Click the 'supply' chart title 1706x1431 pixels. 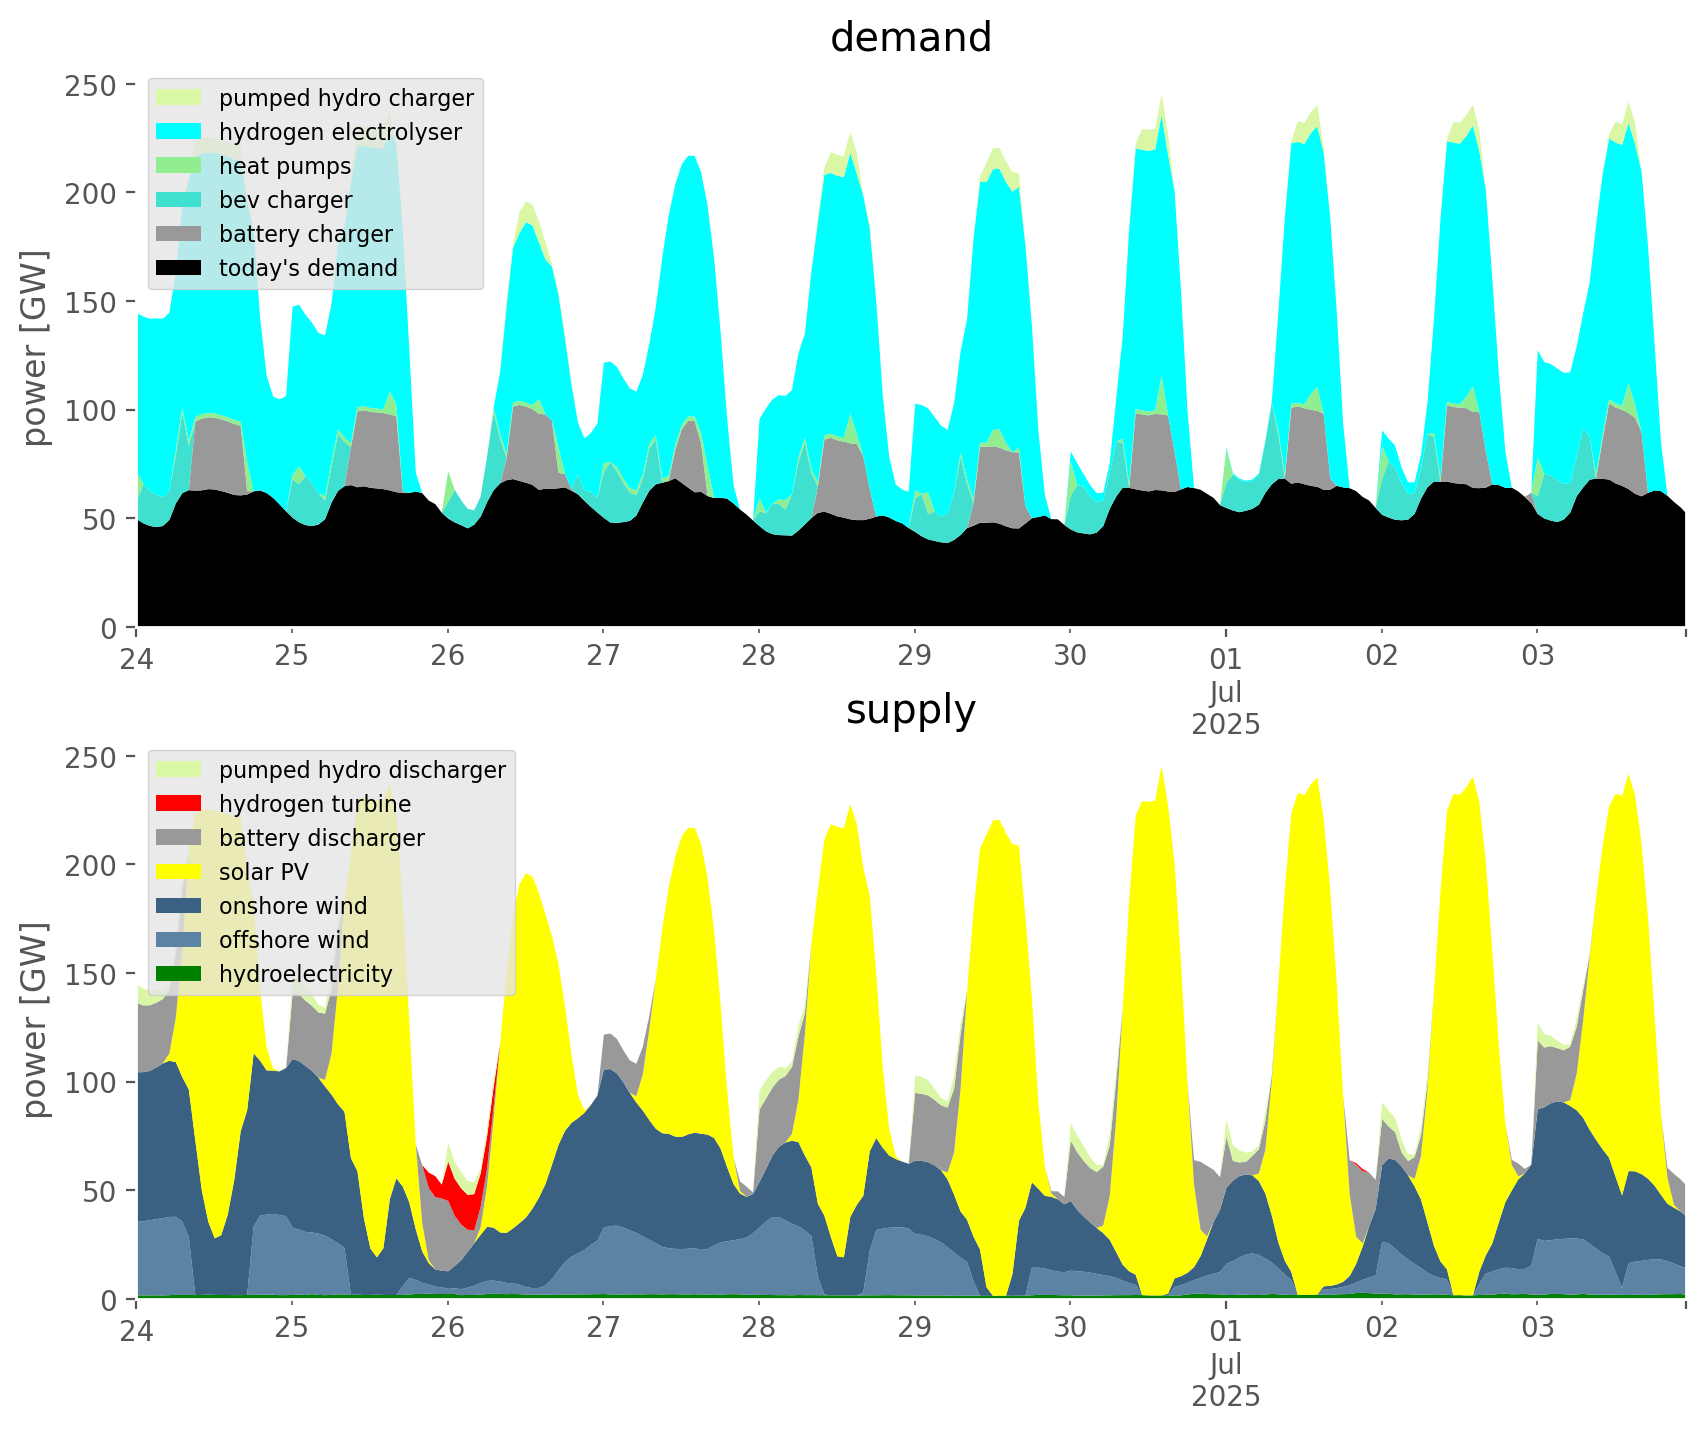[910, 710]
